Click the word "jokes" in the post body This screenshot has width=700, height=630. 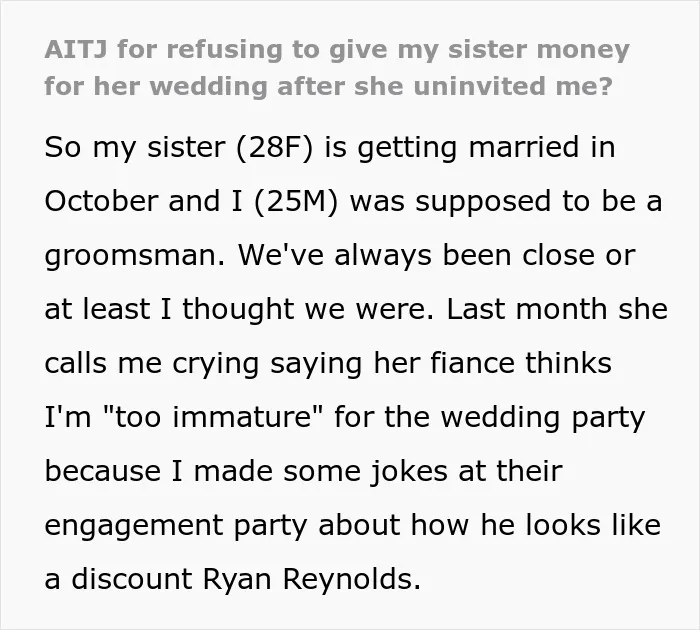point(409,472)
